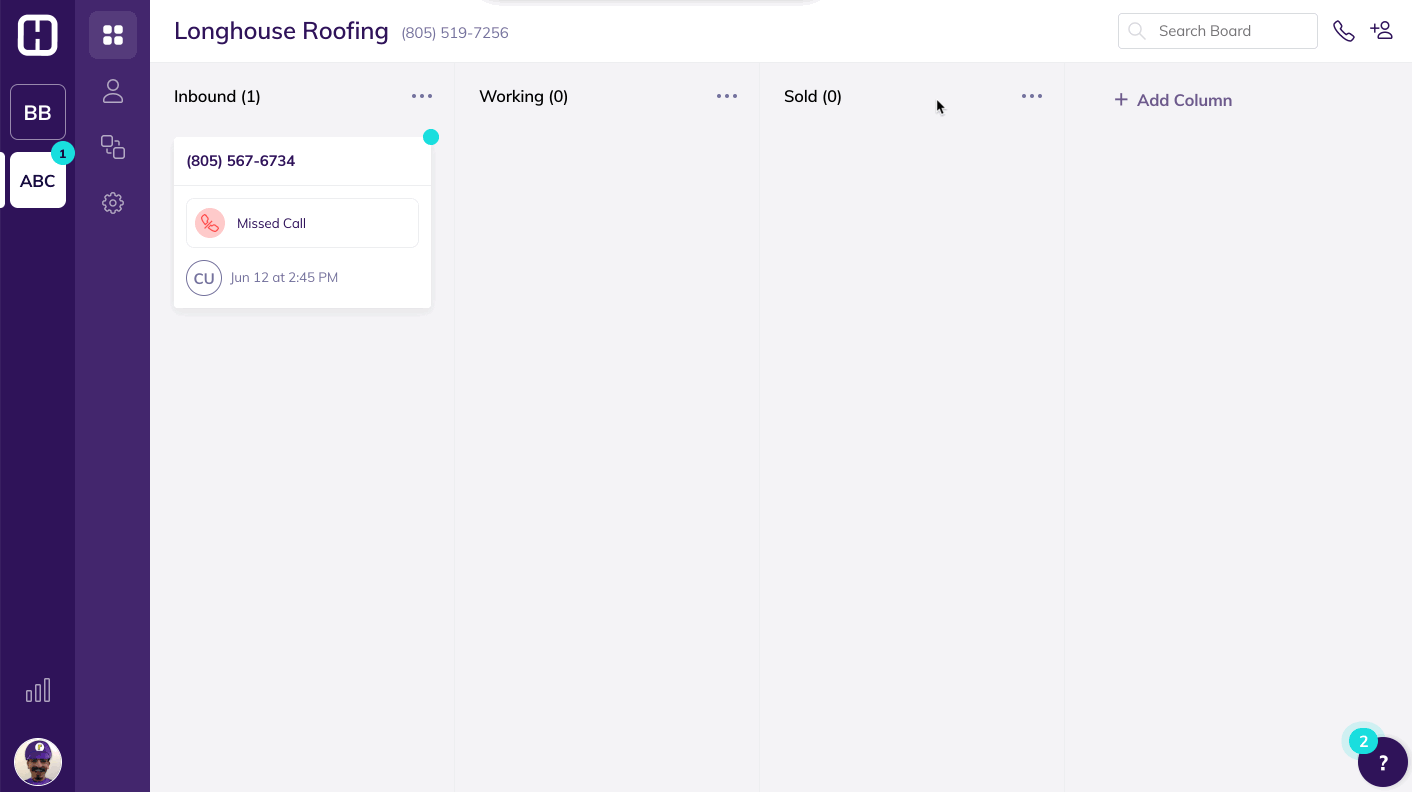Expand the Inbound column options menu
This screenshot has height=792, width=1412.
coord(422,96)
